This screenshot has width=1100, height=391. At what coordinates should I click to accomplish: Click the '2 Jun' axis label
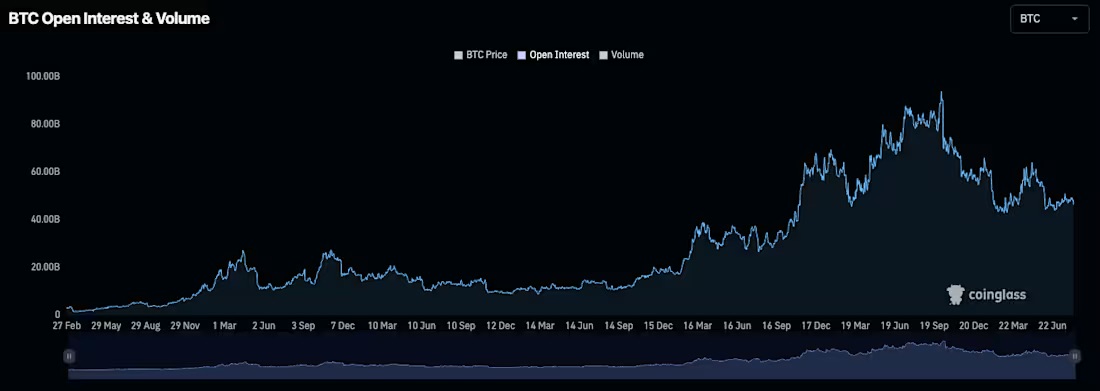pyautogui.click(x=263, y=326)
